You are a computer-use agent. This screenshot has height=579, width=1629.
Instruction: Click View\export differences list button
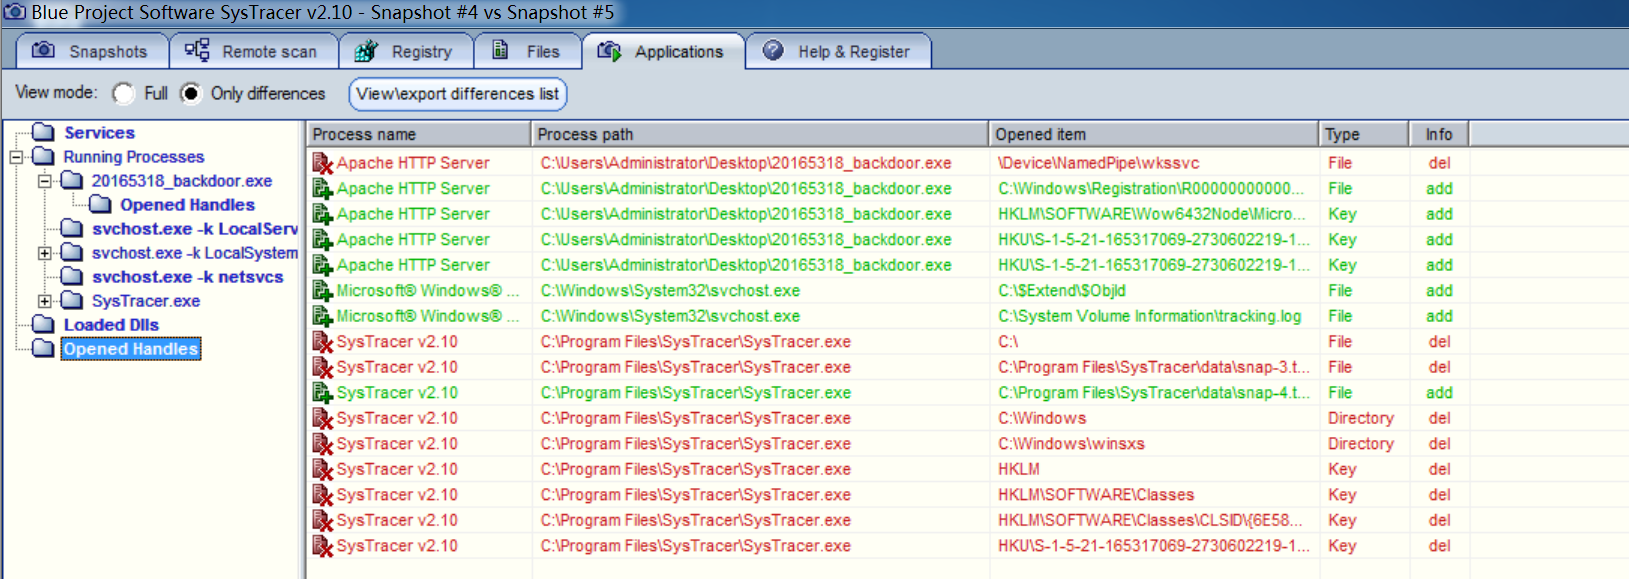(x=458, y=94)
